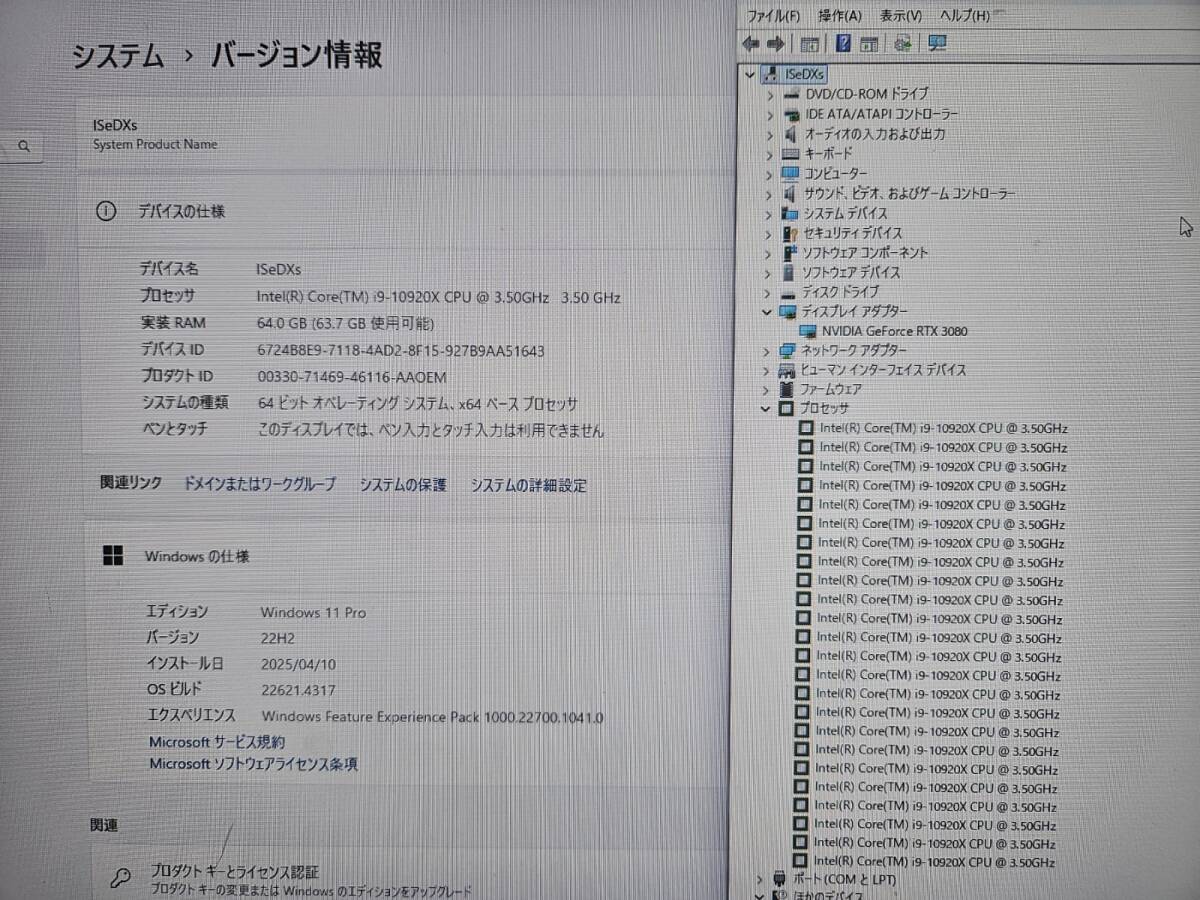Open the 表示(V) menu

(901, 16)
